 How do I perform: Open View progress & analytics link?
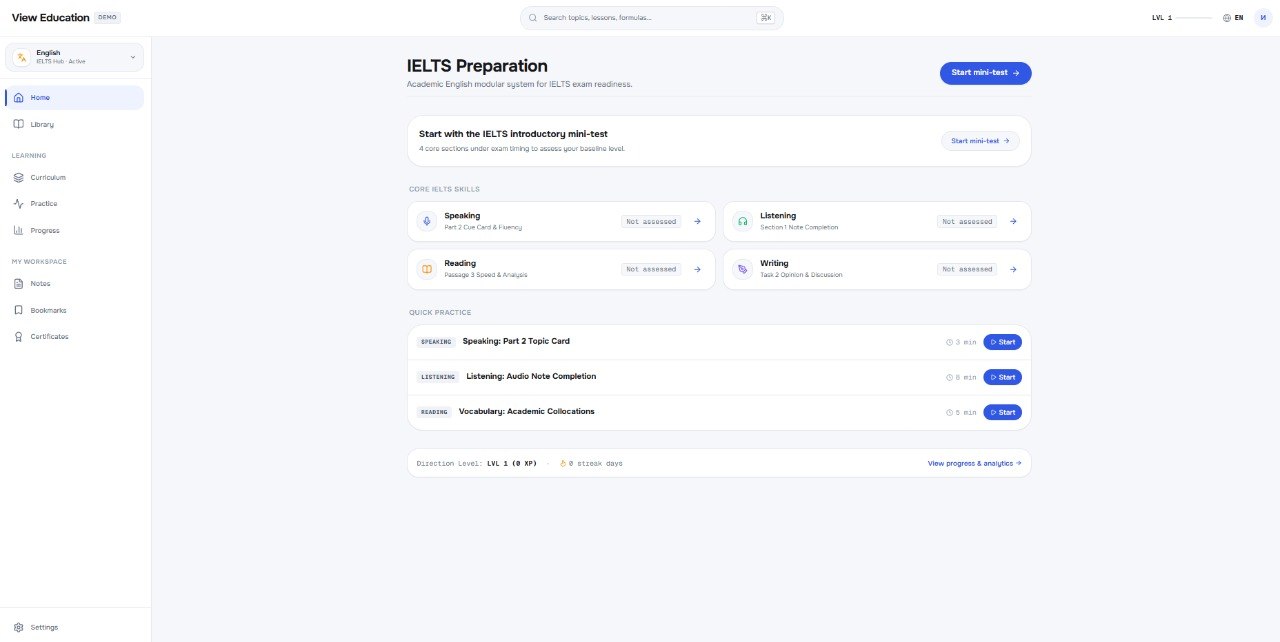click(x=974, y=463)
